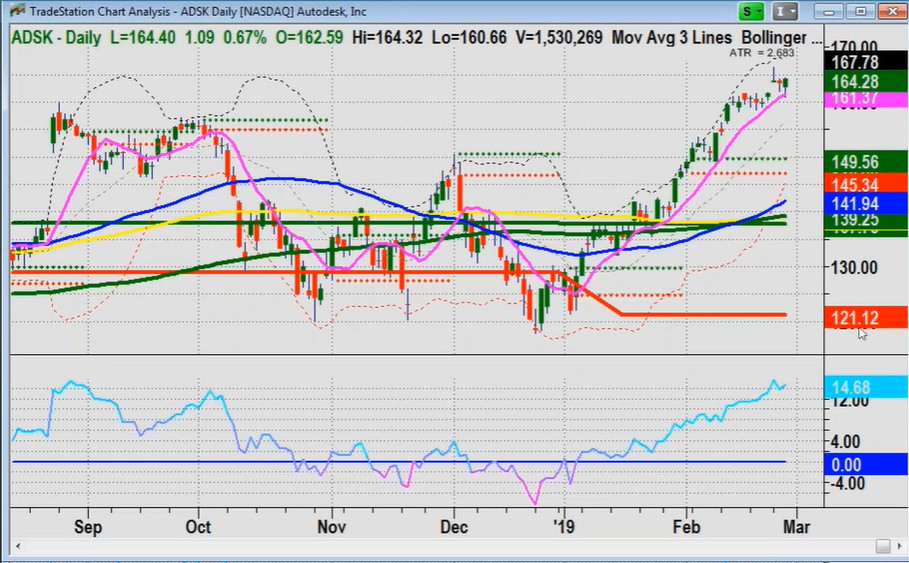Click the 'Oct' date axis label
Viewport: 909px width, 563px height.
(x=198, y=526)
